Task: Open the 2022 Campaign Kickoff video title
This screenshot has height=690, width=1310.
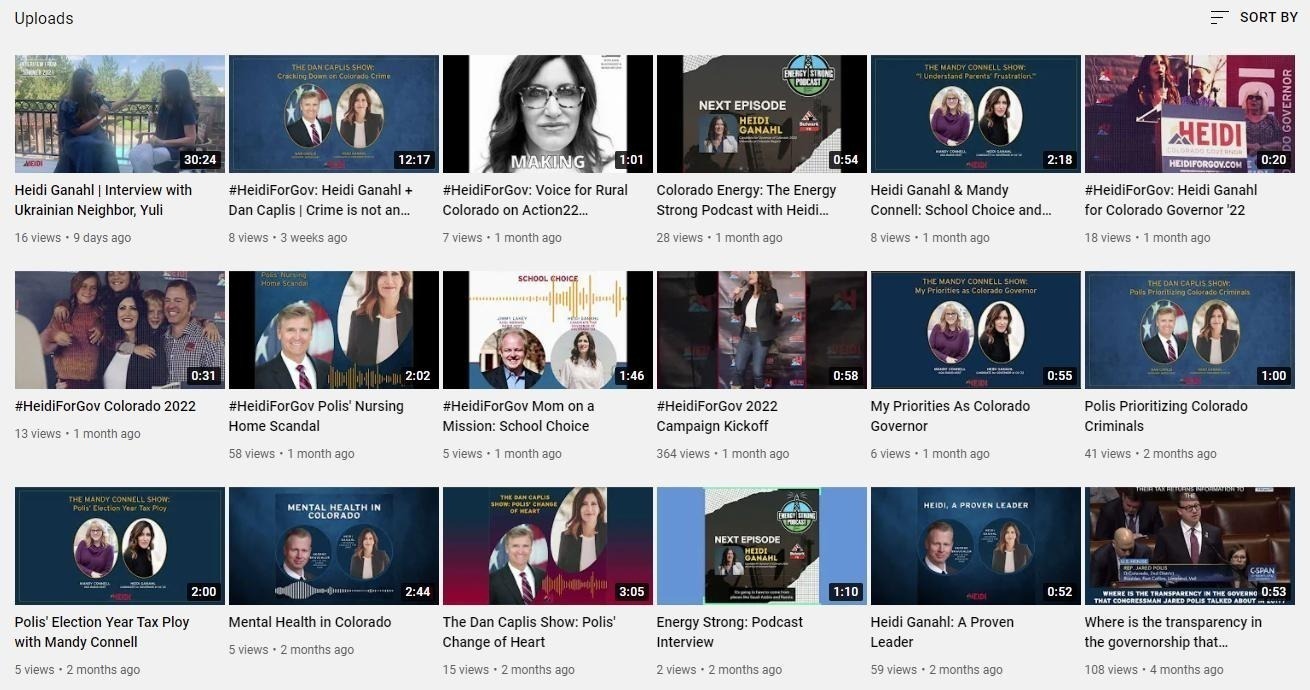Action: pos(717,416)
